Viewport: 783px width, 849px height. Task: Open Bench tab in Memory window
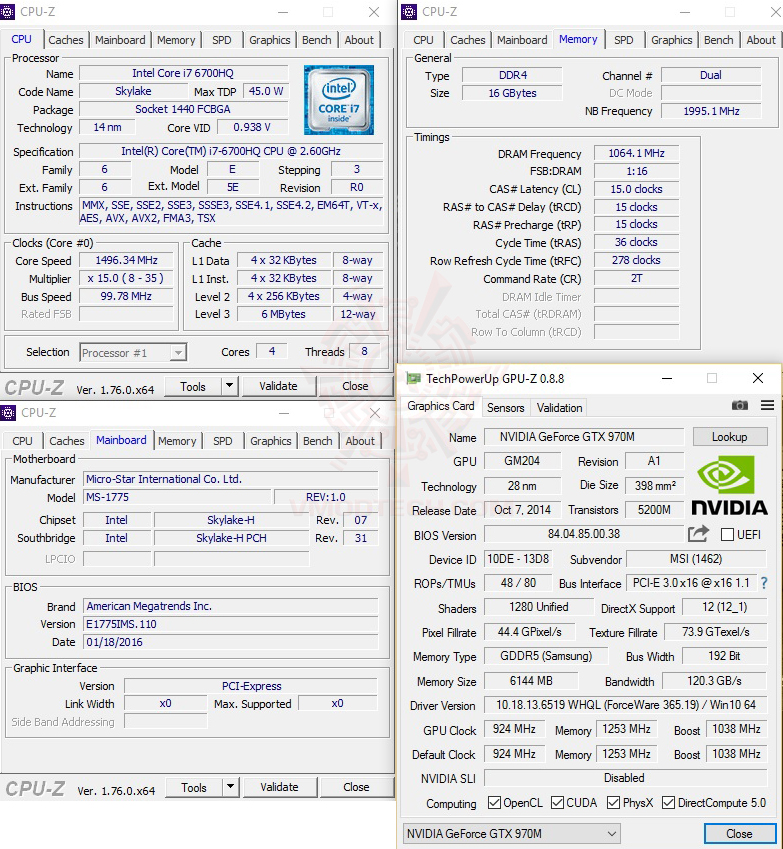pyautogui.click(x=719, y=40)
